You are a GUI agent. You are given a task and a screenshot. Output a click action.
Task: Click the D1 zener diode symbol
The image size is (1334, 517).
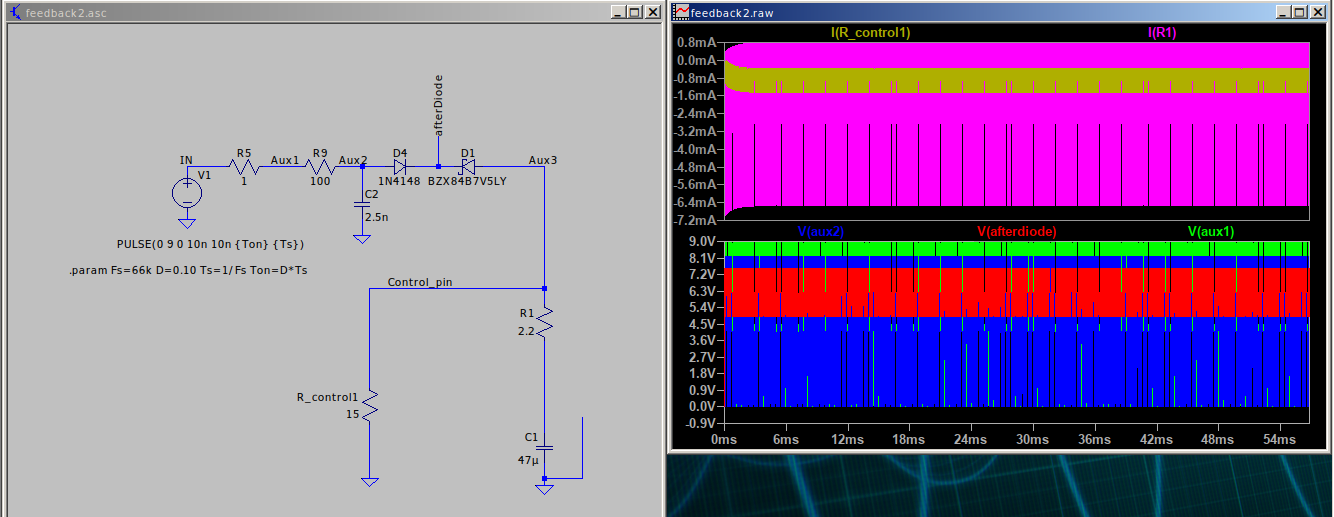tap(467, 167)
